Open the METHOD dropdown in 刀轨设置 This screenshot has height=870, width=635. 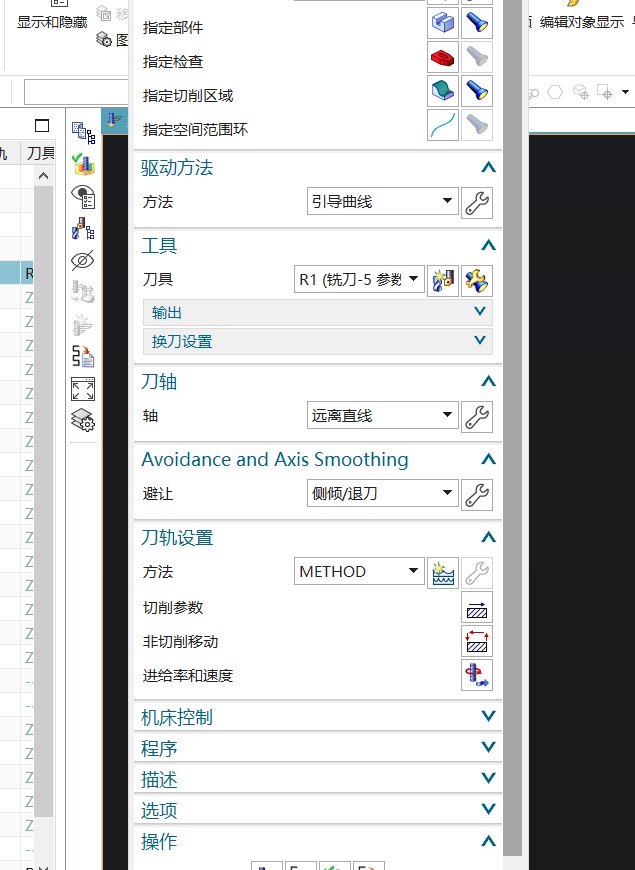click(x=359, y=571)
